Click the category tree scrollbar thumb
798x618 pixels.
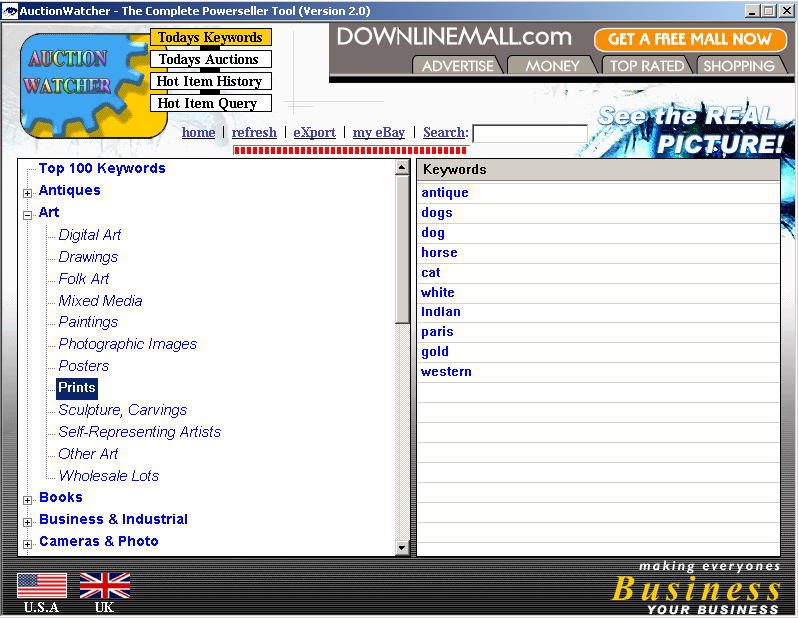402,249
